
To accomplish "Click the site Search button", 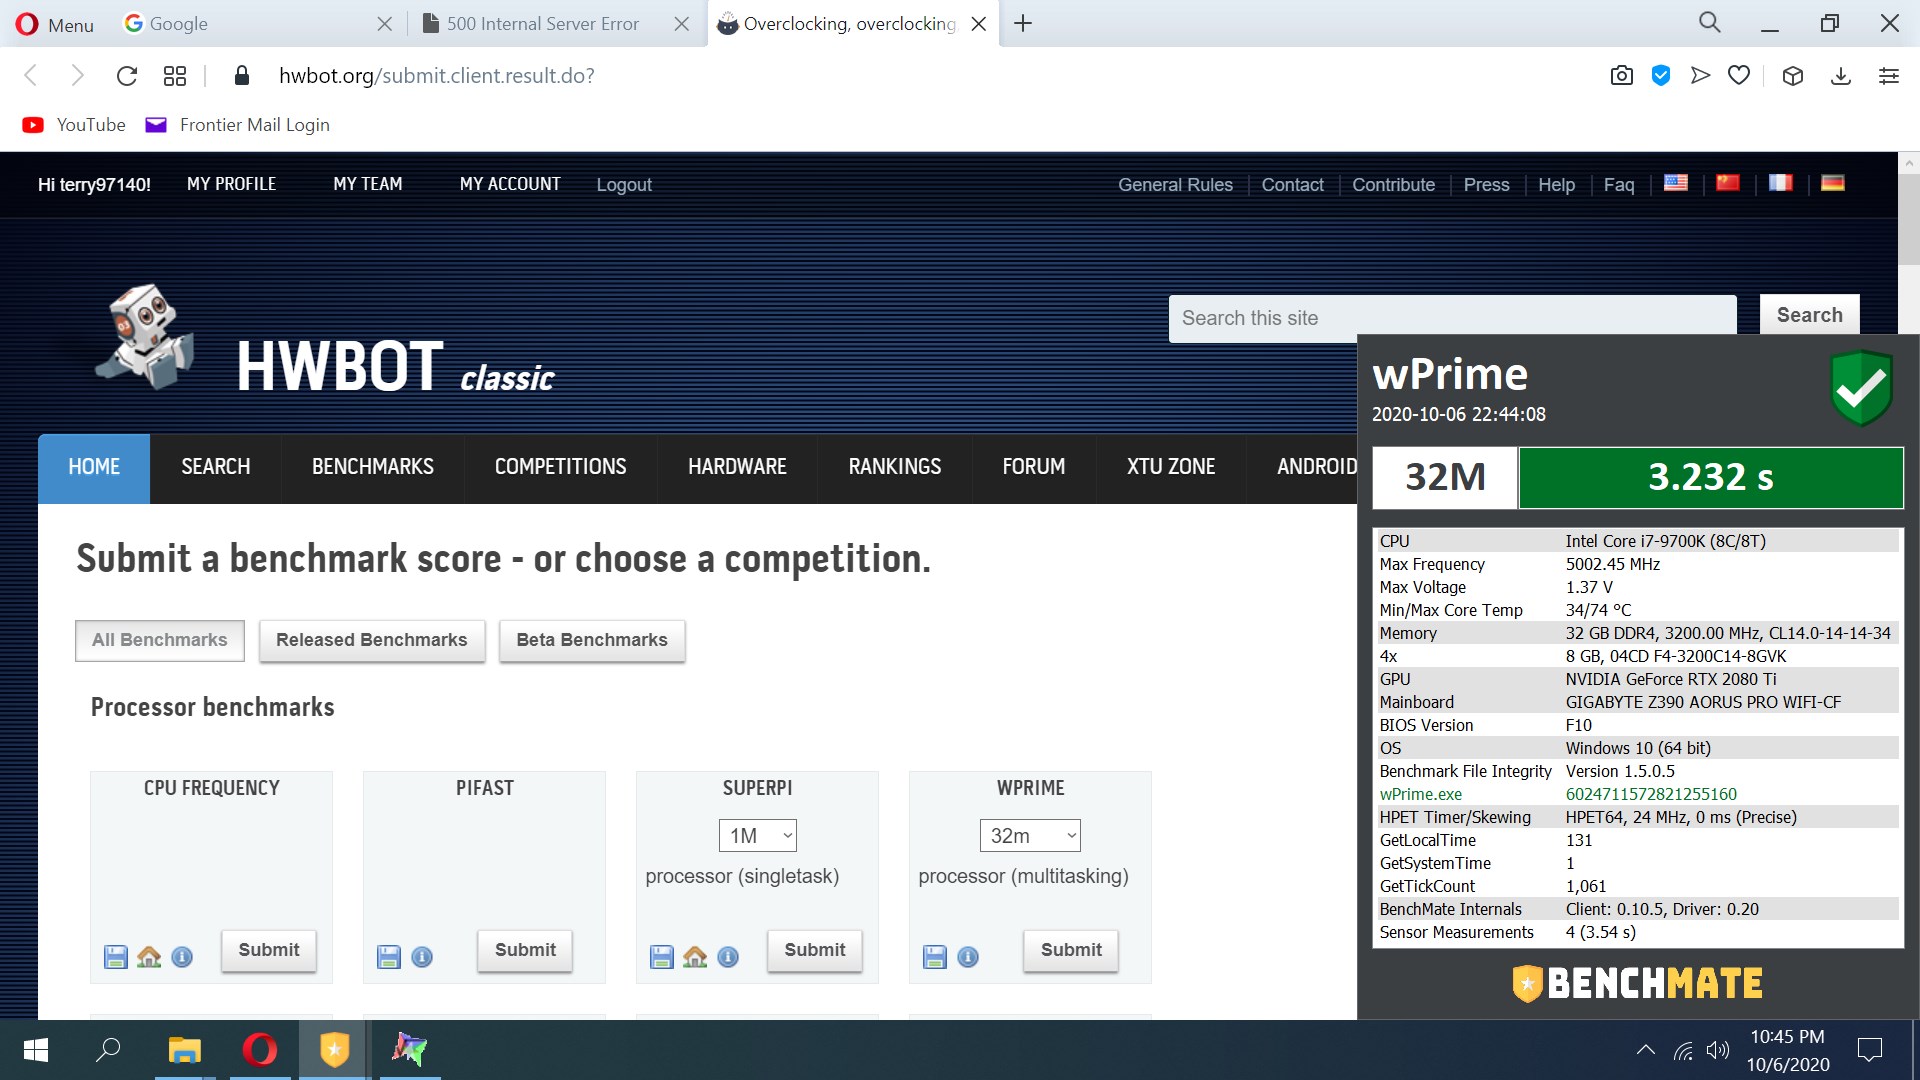I will [x=1809, y=315].
